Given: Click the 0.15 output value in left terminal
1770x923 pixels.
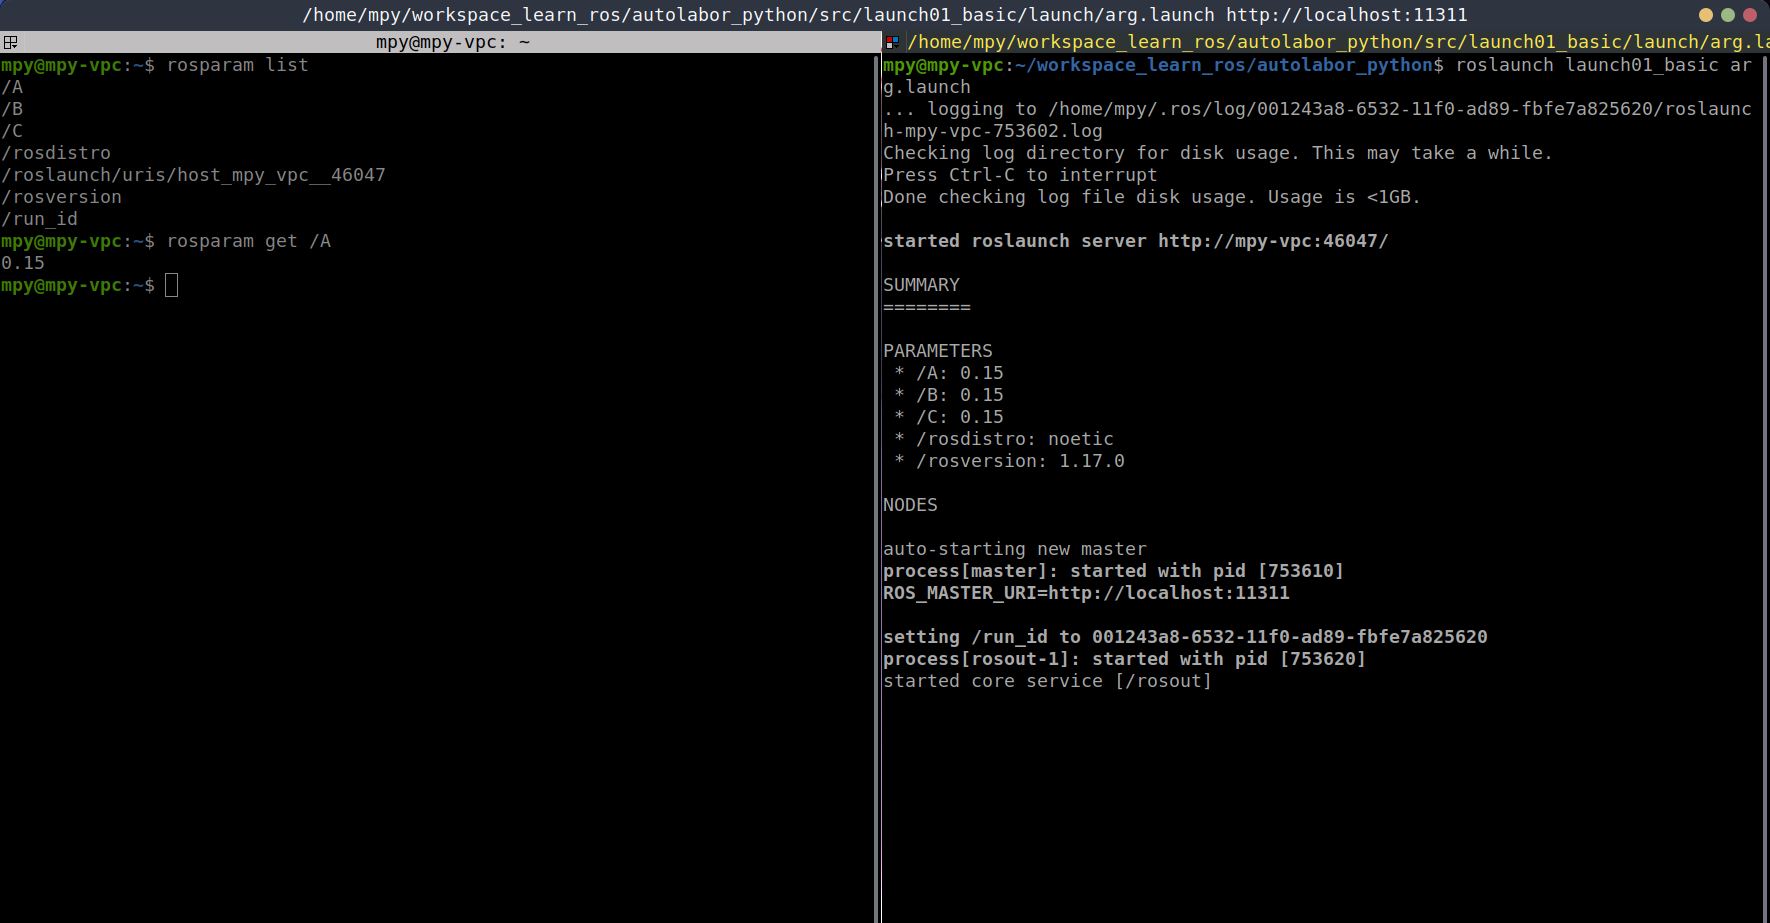Looking at the screenshot, I should click(23, 263).
